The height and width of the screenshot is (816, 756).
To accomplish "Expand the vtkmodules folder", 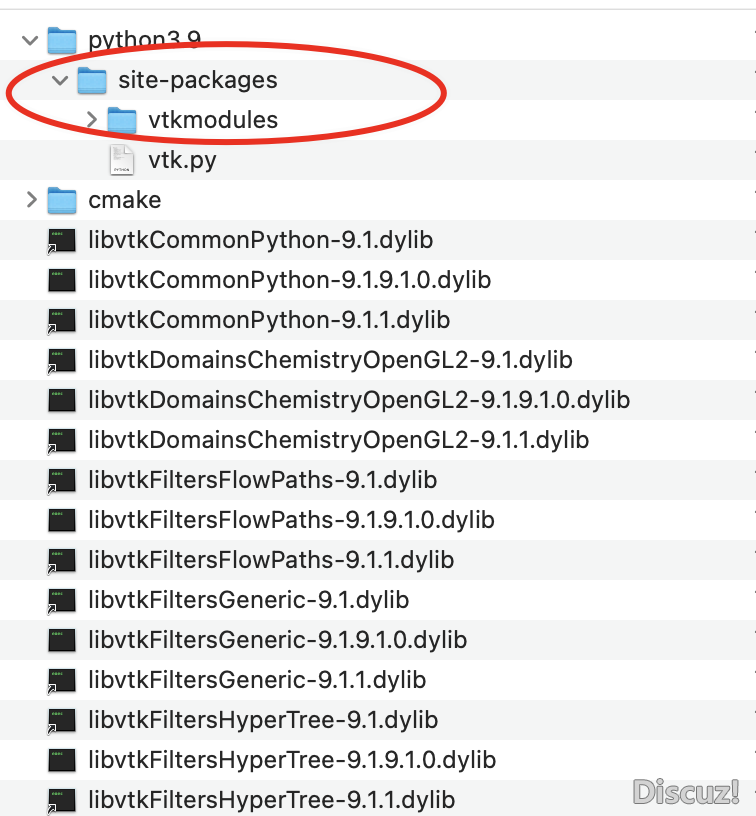I will pos(92,120).
